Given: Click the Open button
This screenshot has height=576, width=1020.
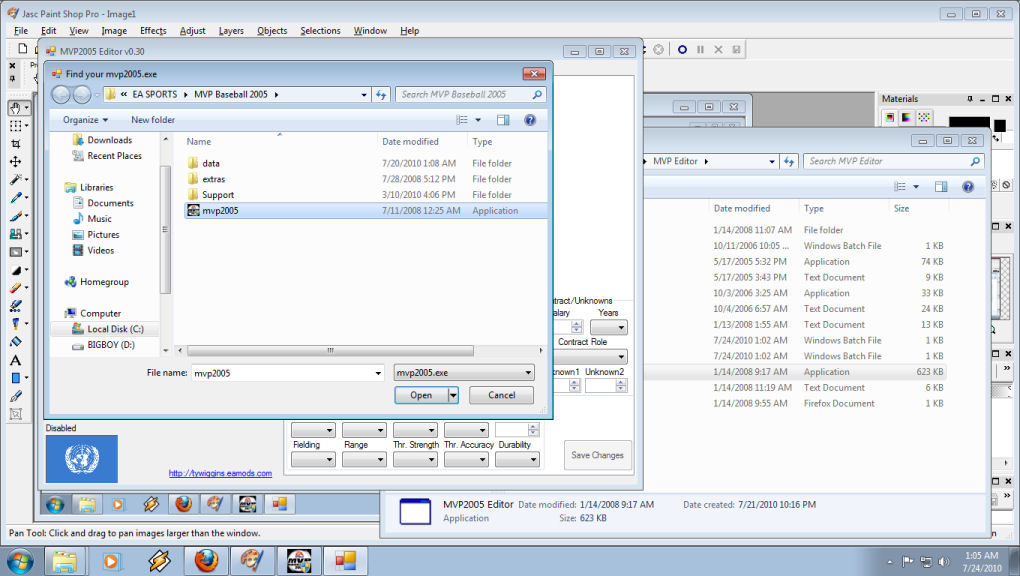Looking at the screenshot, I should [421, 395].
